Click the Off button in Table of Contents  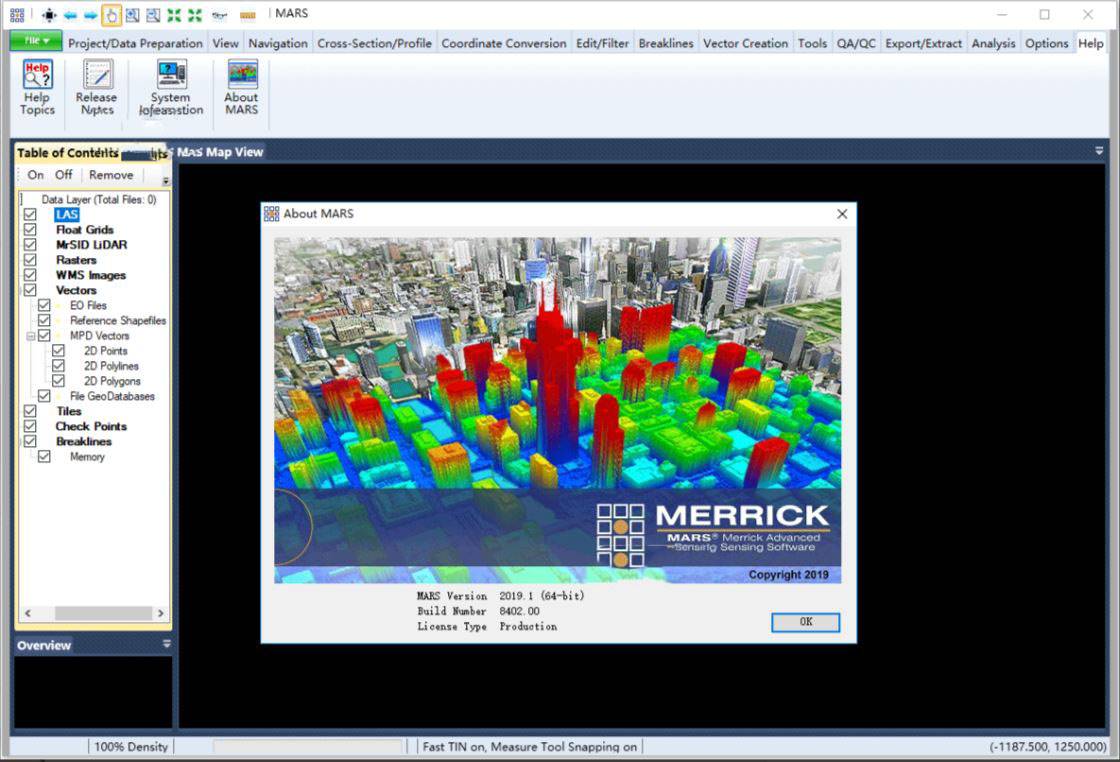pyautogui.click(x=64, y=175)
